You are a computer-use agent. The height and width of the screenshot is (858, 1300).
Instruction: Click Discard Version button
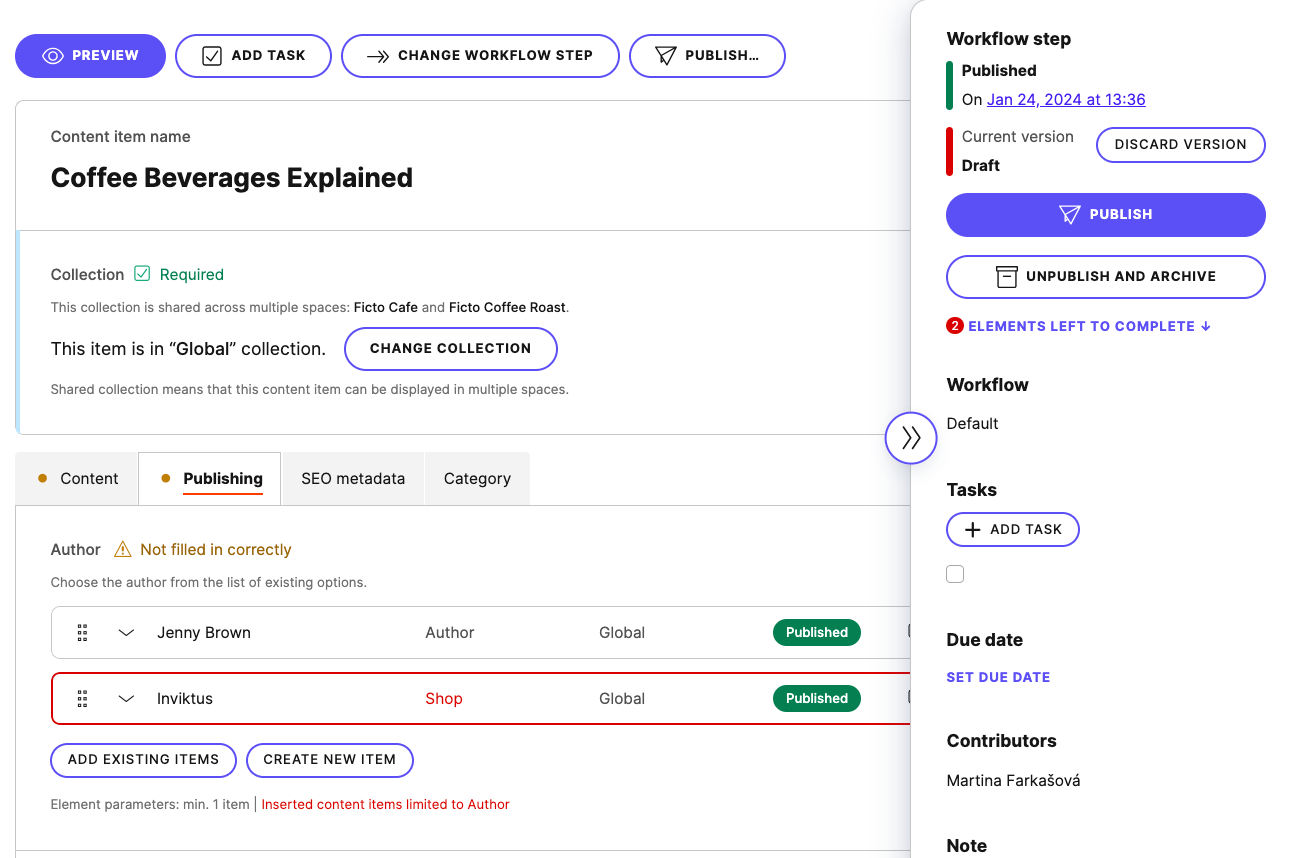tap(1180, 144)
